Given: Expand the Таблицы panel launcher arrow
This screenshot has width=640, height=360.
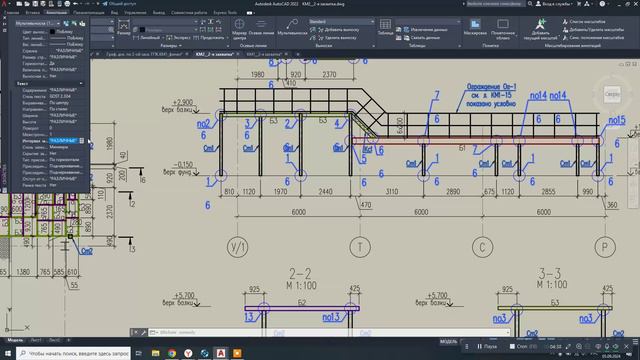Looking at the screenshot, I should click(460, 46).
